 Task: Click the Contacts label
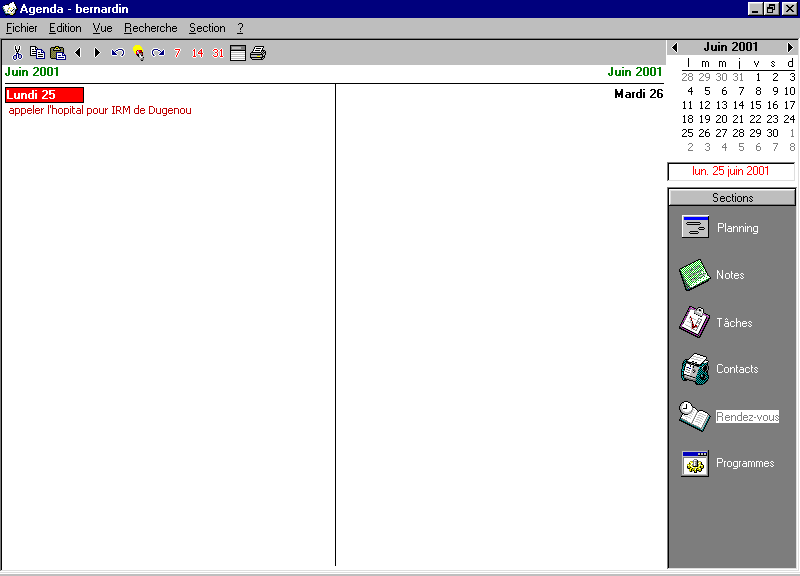click(x=737, y=369)
